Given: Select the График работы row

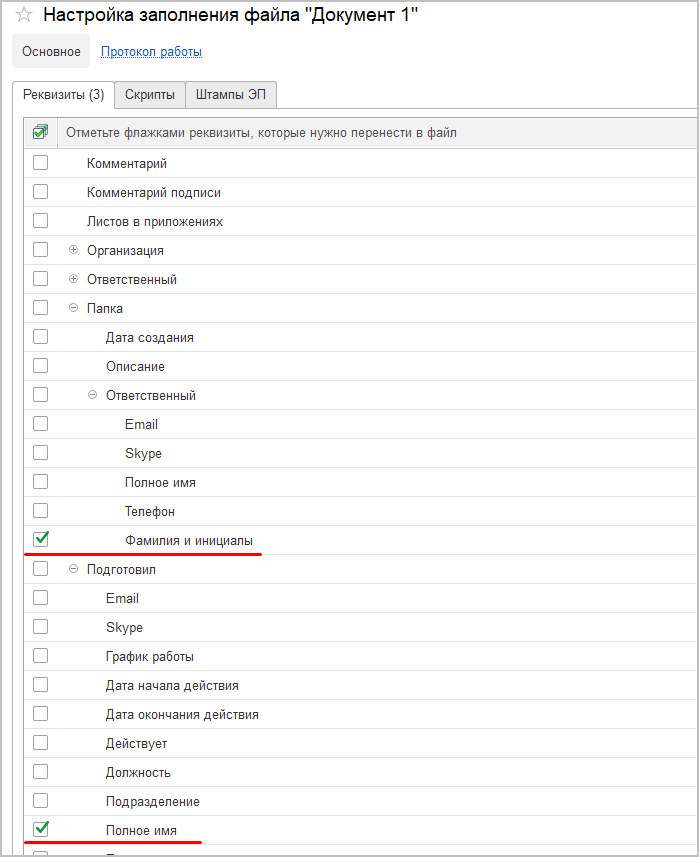Looking at the screenshot, I should [150, 657].
